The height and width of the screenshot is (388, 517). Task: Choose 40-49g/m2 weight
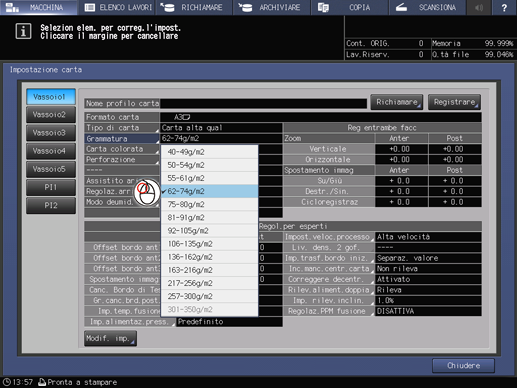click(209, 152)
